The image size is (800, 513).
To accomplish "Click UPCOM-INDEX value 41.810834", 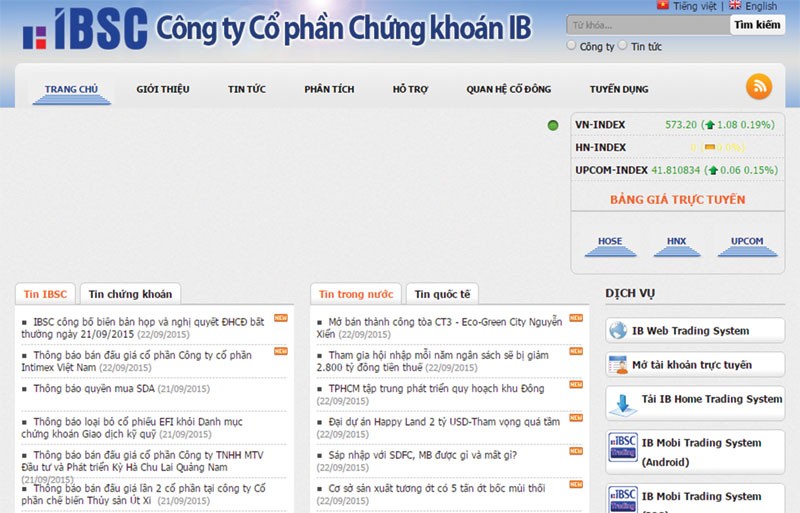I will 676,170.
